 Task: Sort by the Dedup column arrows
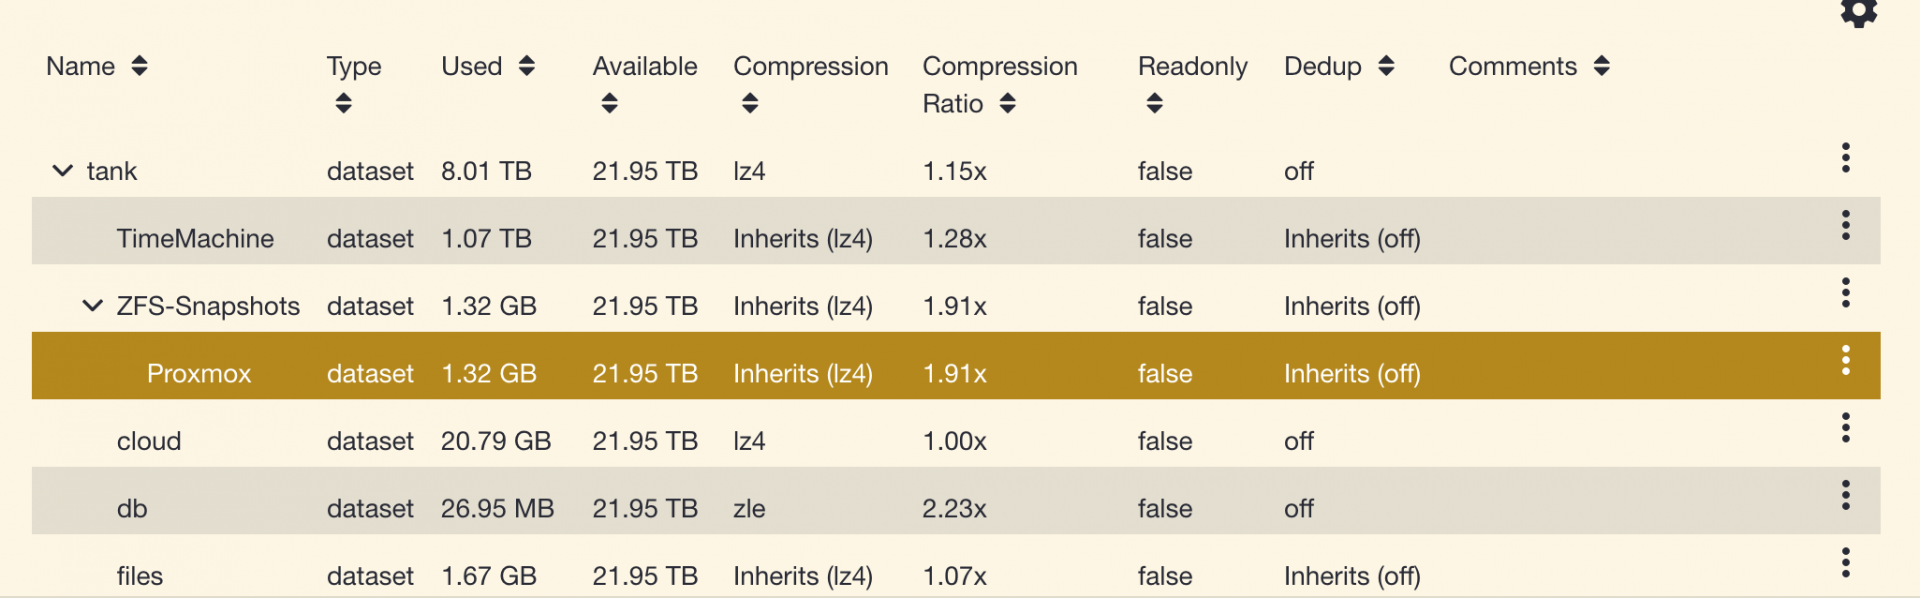tap(1385, 66)
